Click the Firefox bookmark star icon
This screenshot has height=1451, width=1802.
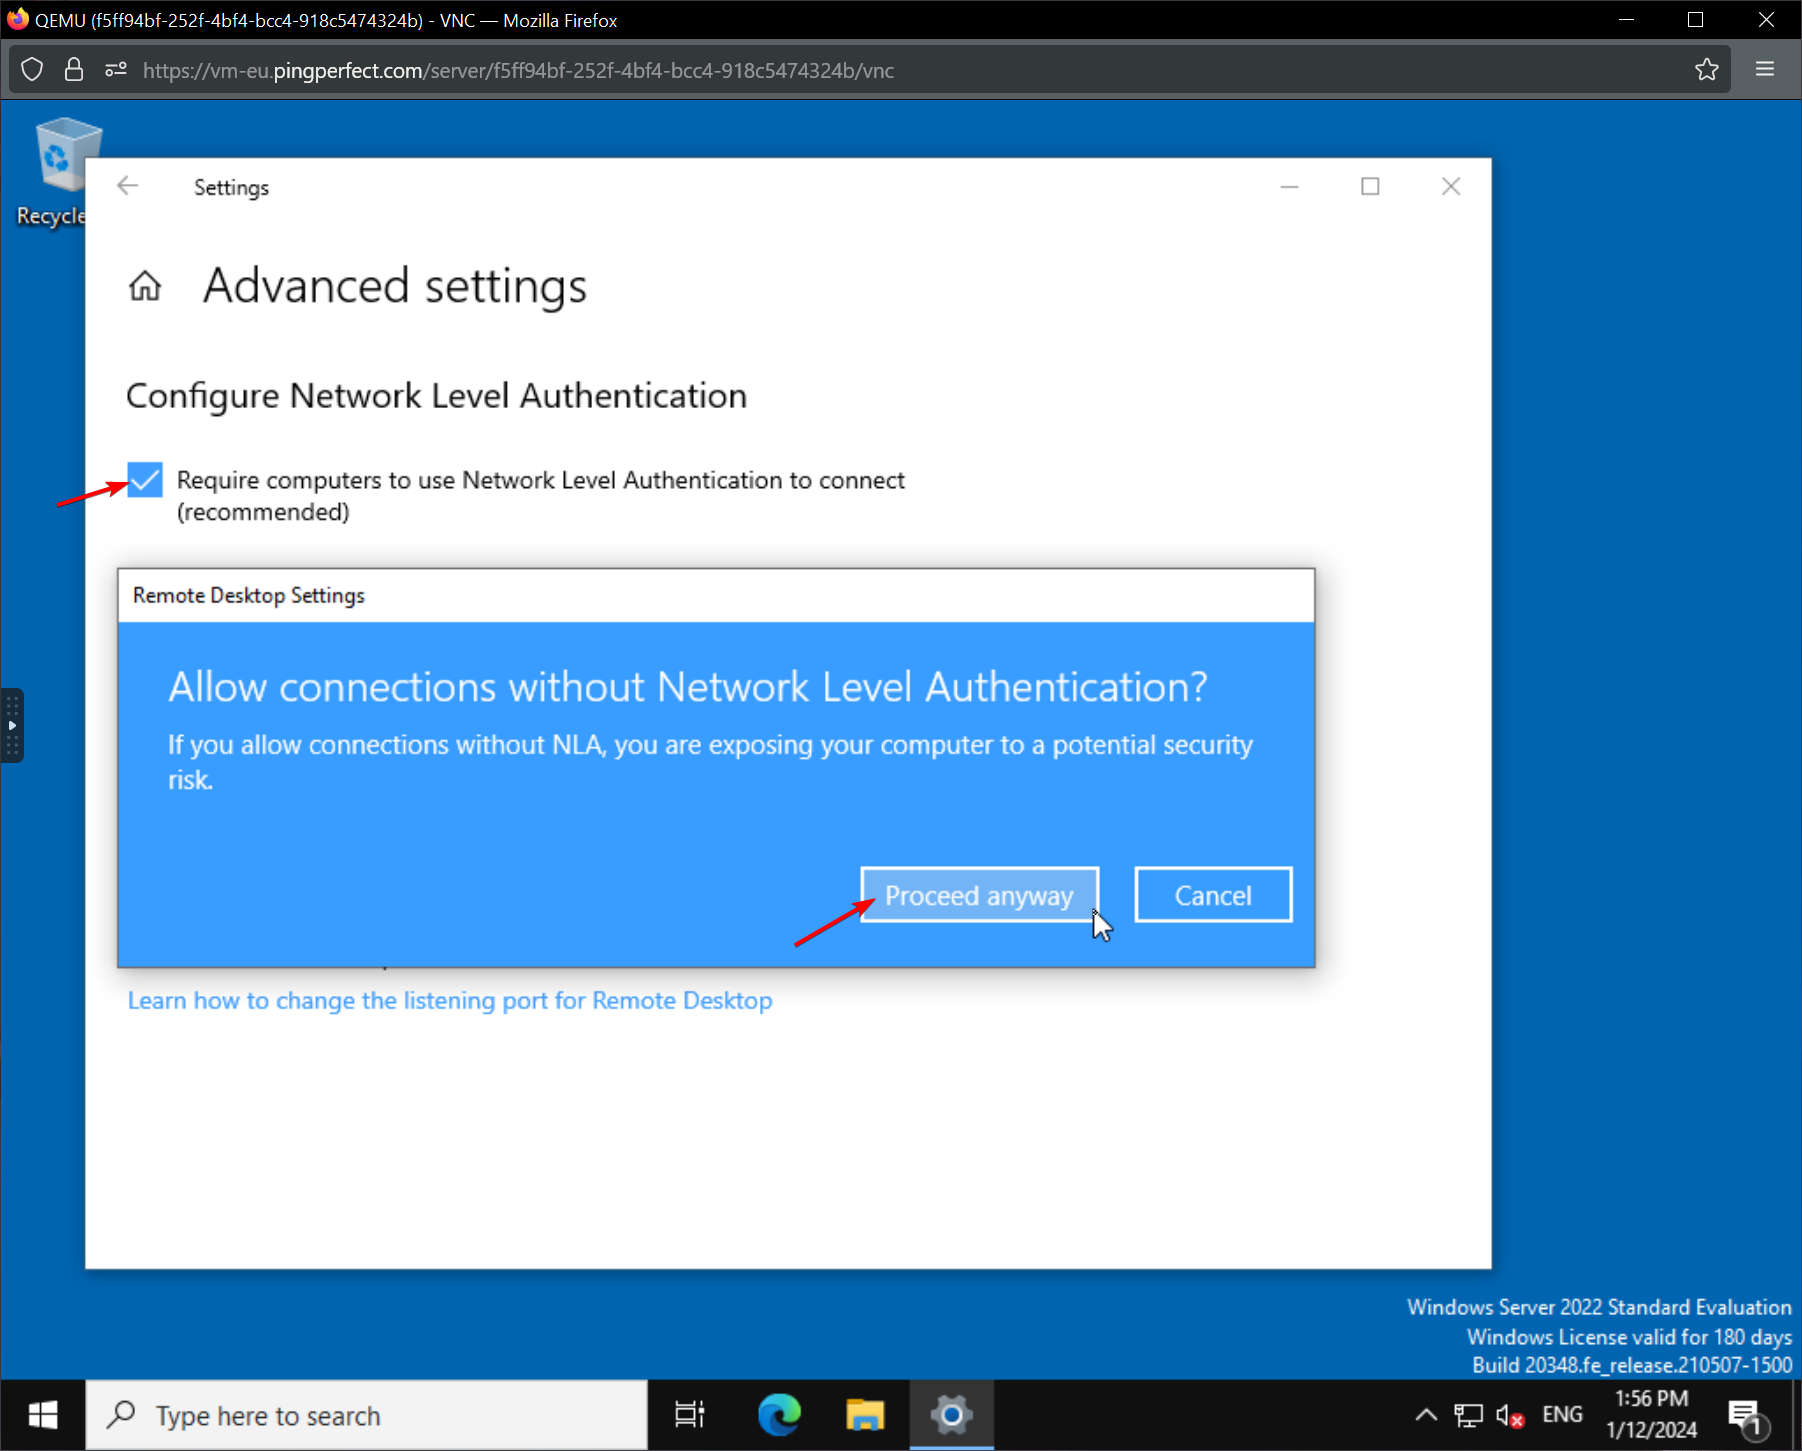[1706, 70]
